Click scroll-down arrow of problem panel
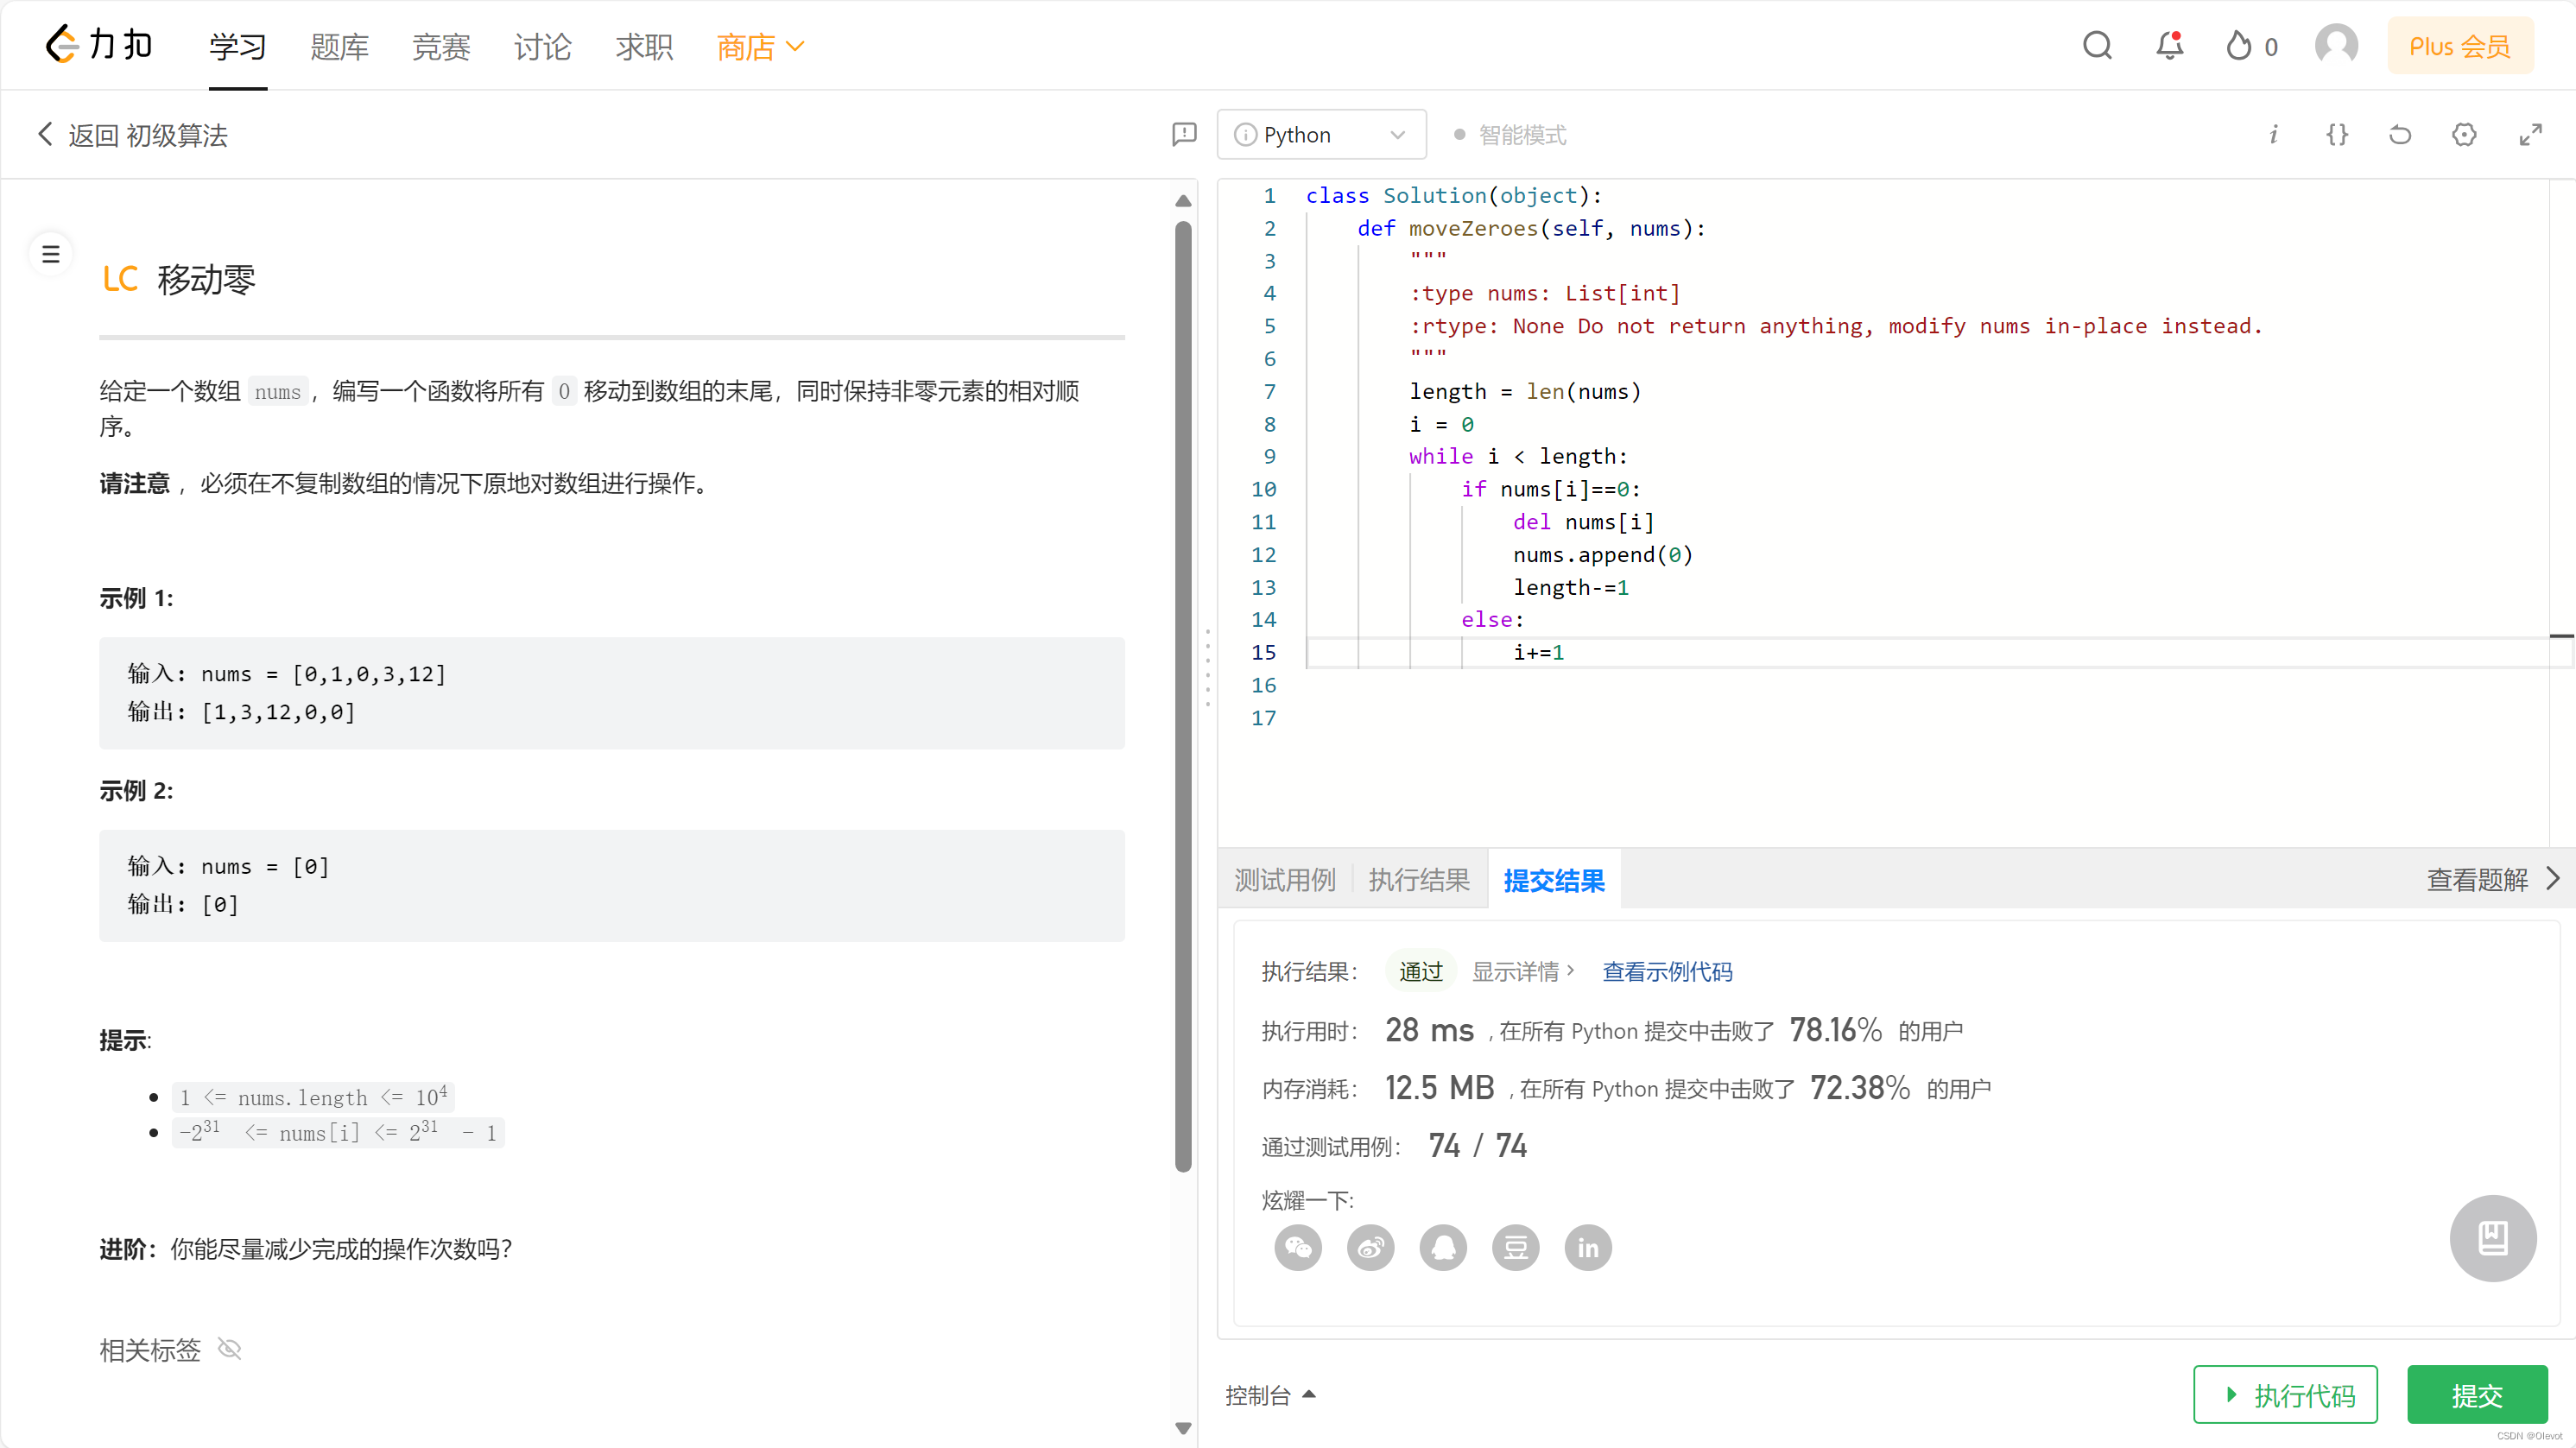2576x1448 pixels. click(1183, 1428)
